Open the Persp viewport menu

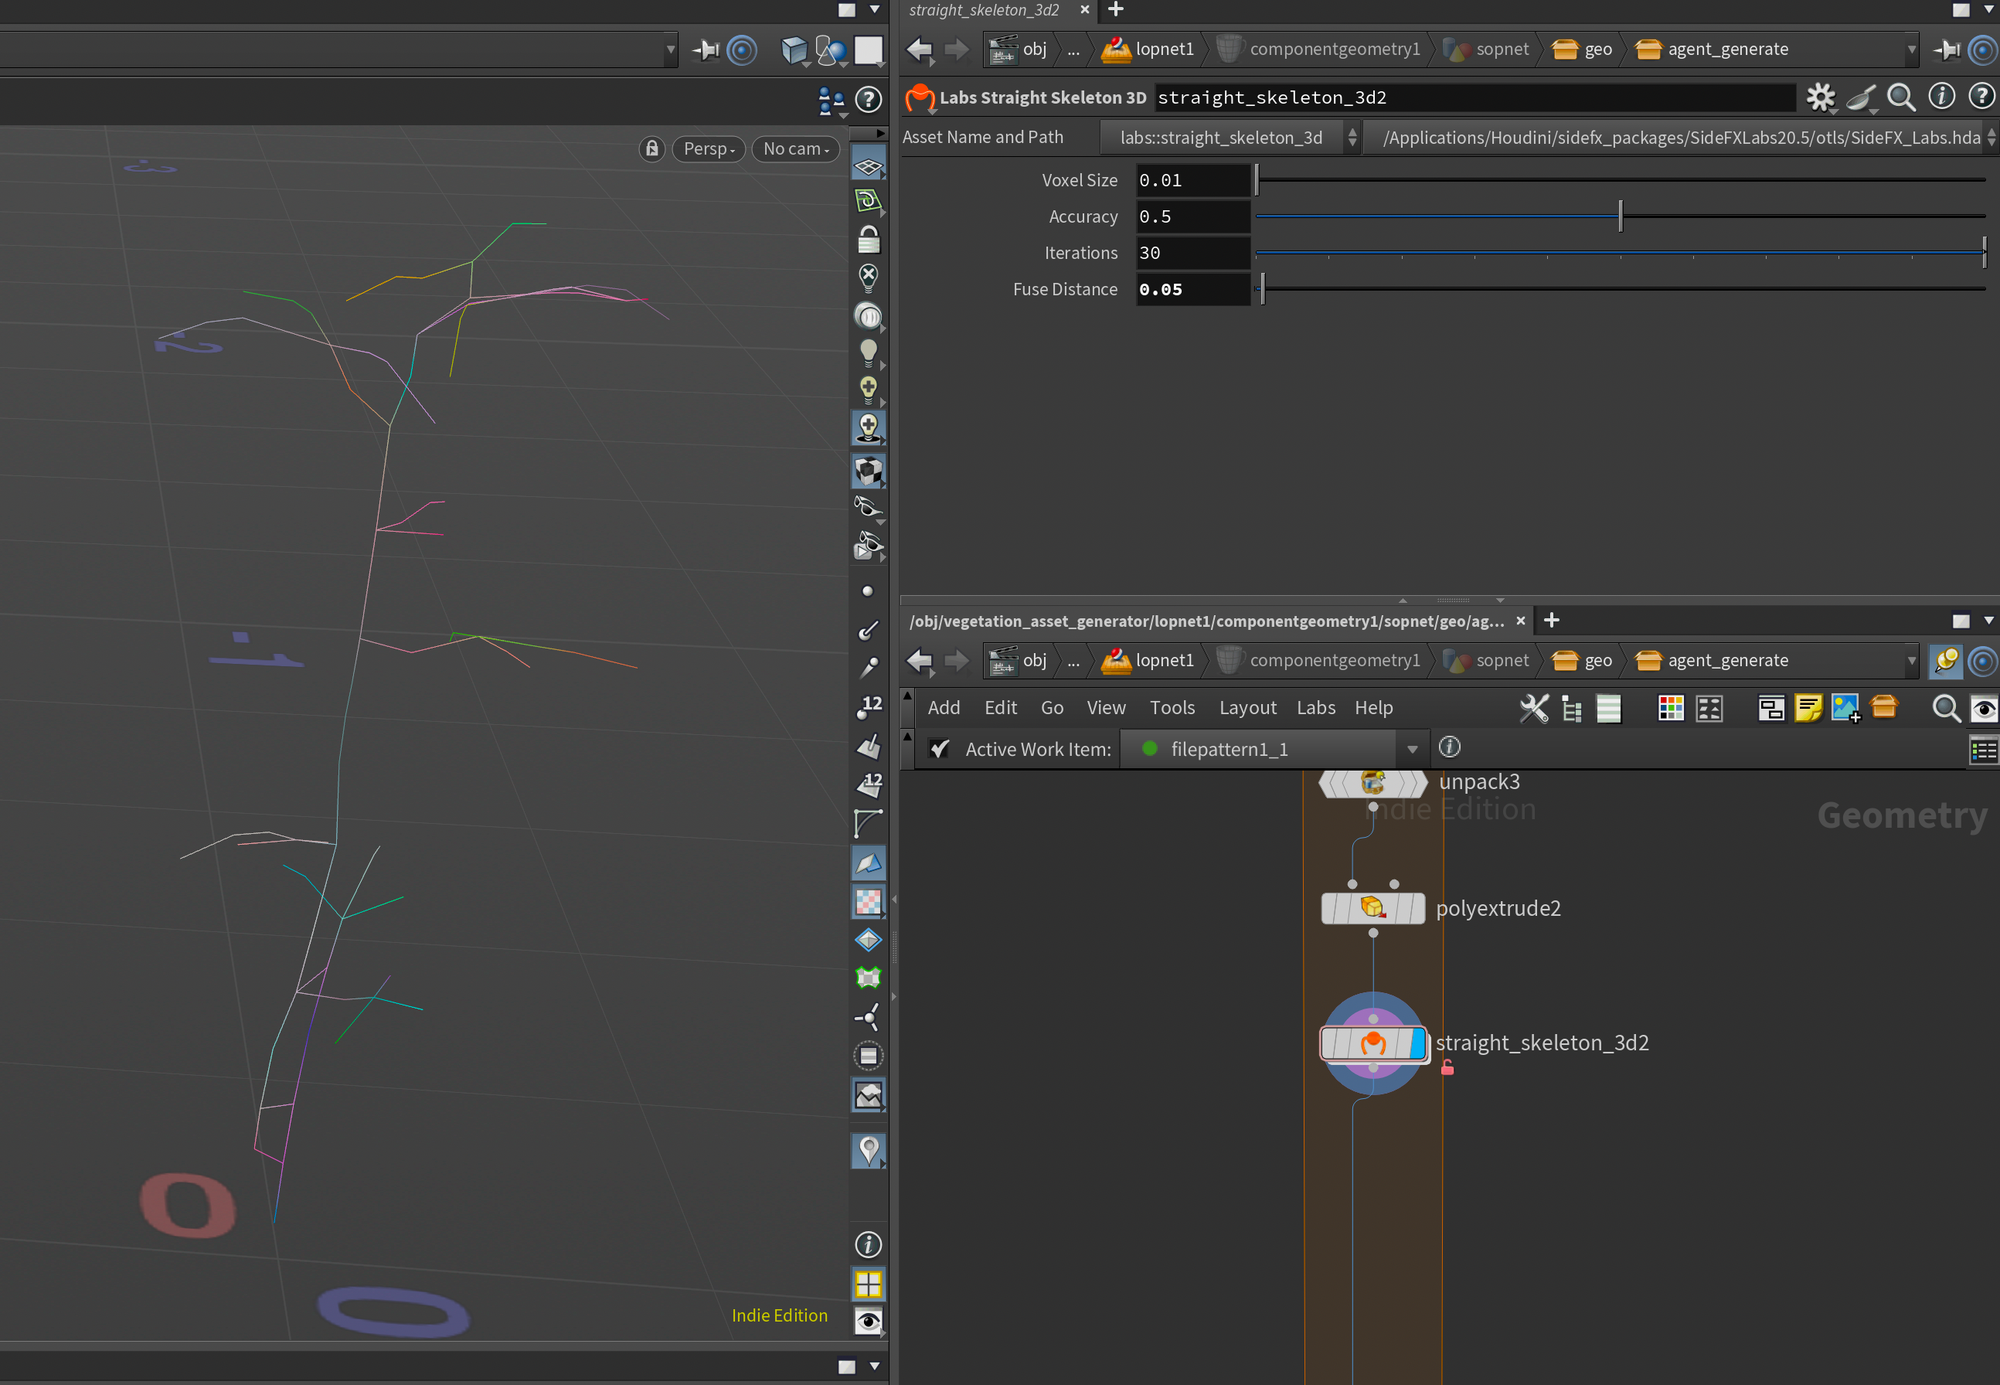coord(708,148)
